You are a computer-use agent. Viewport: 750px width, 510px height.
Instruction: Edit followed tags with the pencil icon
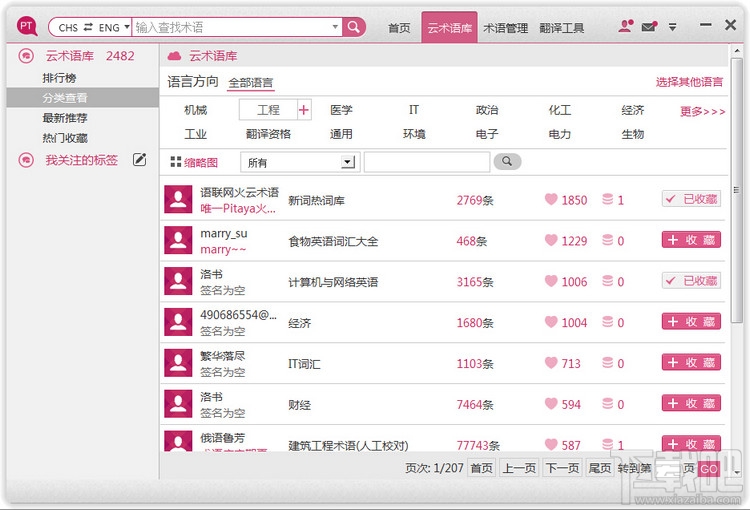pyautogui.click(x=139, y=159)
